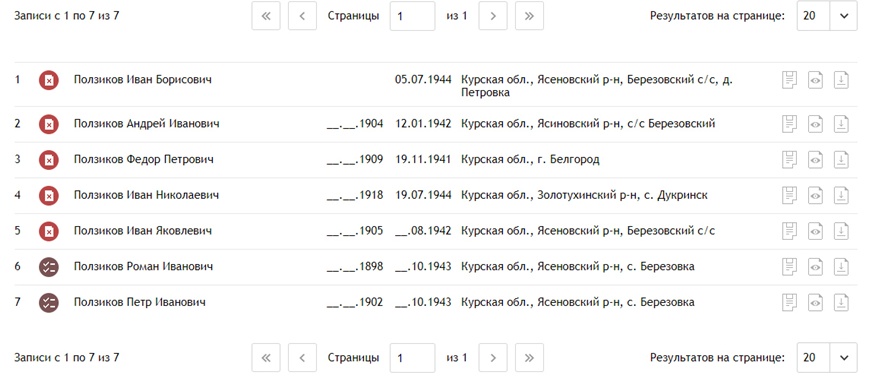
Task: Click download icon for Ползиков Андрей Иванович
Action: (x=842, y=124)
